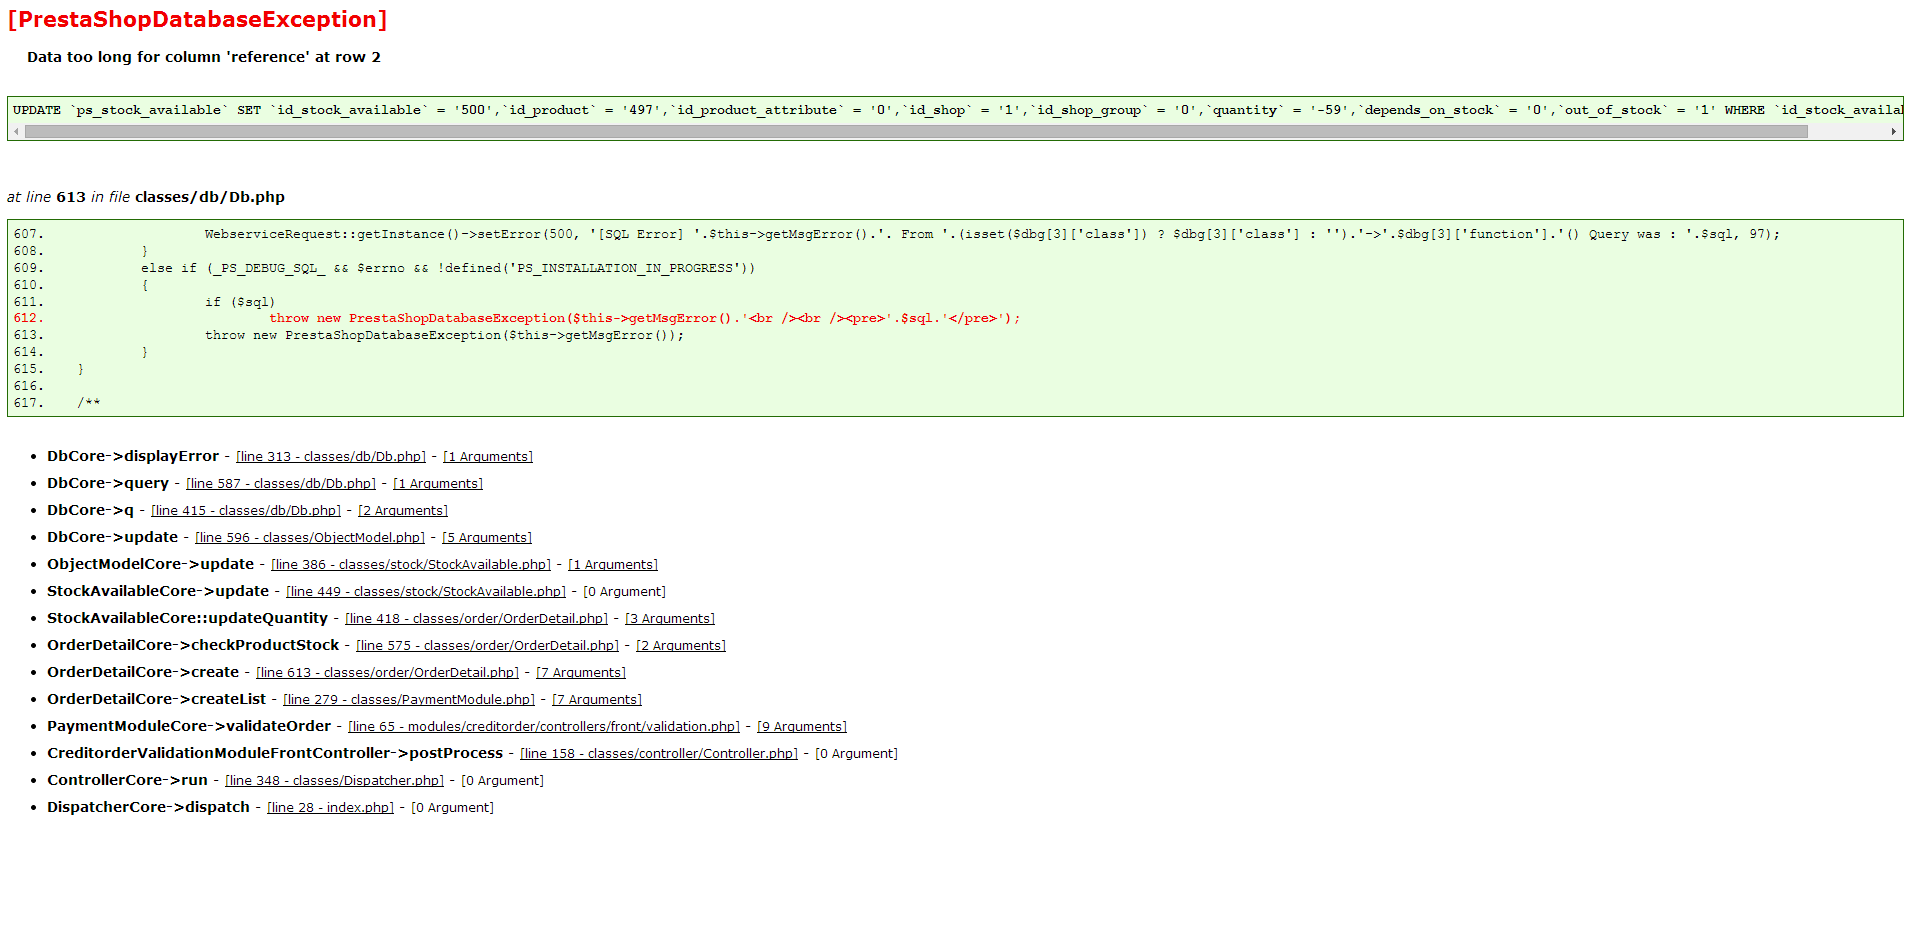This screenshot has width=1917, height=940.
Task: Open line 575 OrderDetail.php link
Action: 487,646
